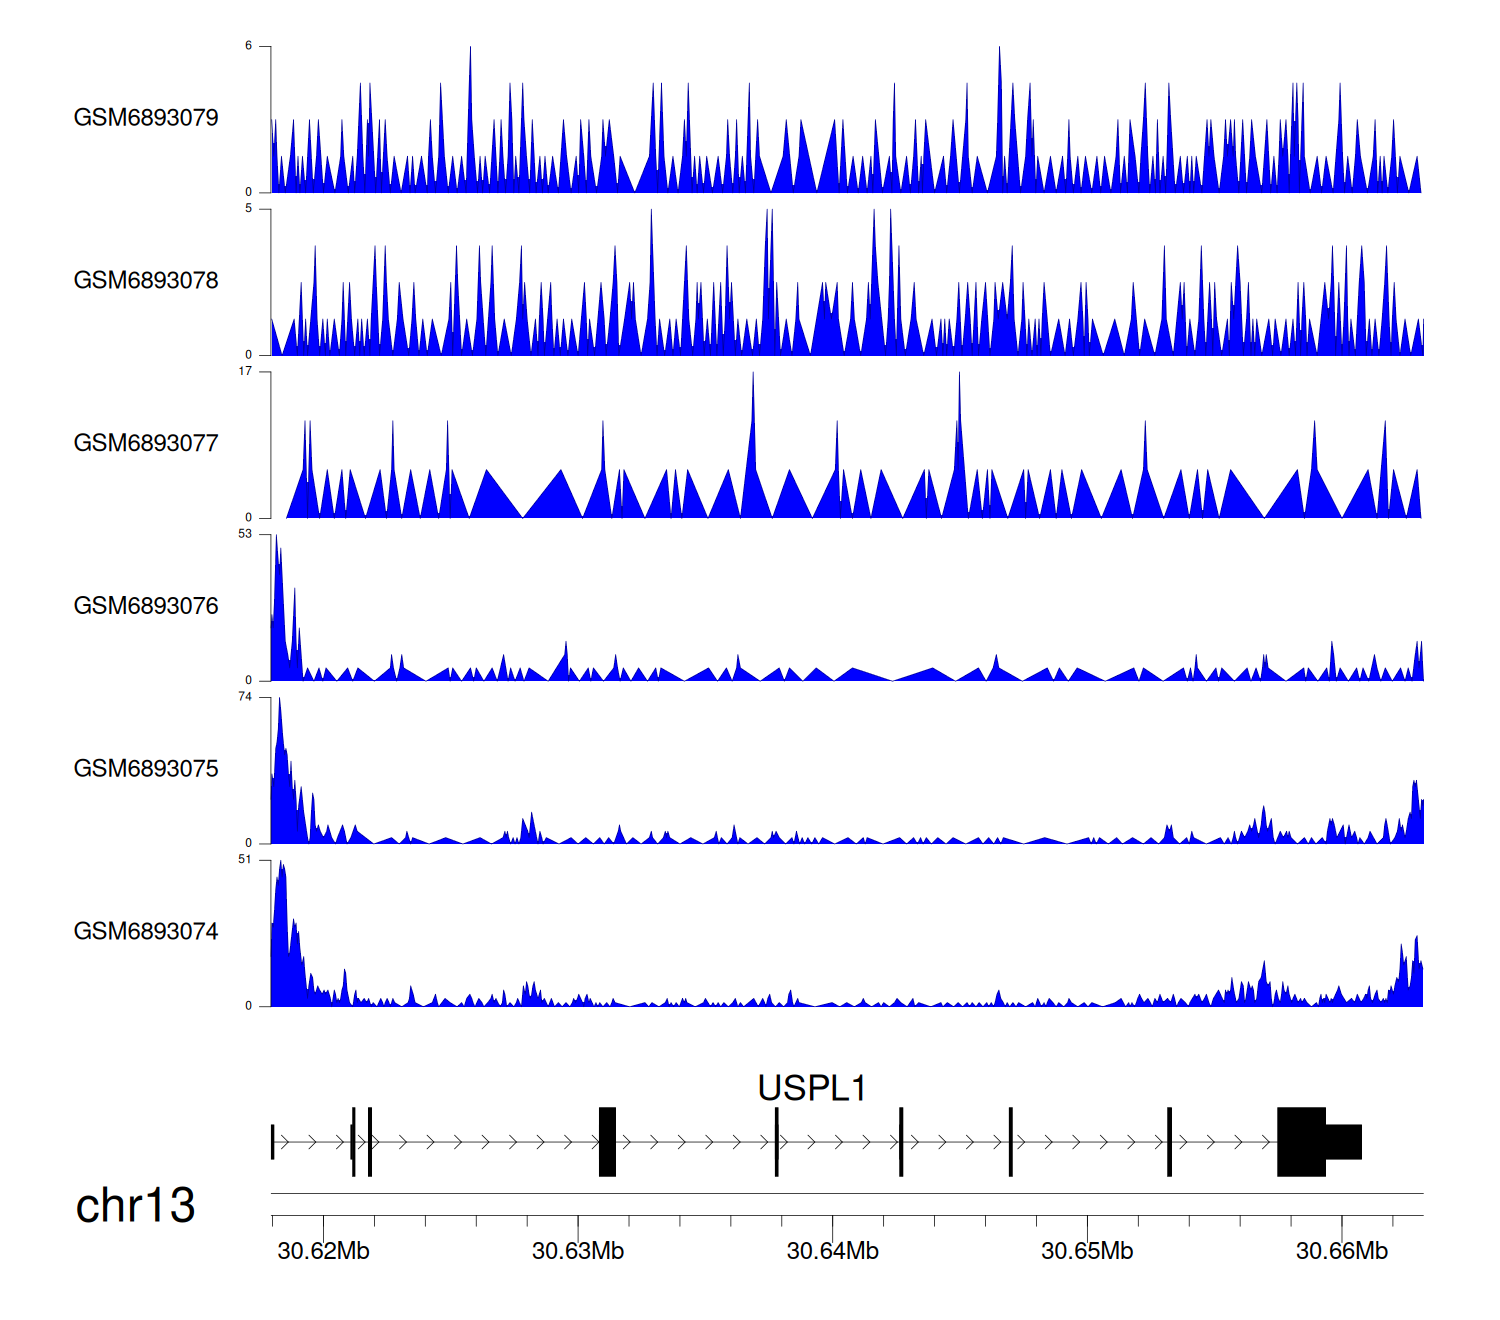
Task: Click the 30.65Mb axis position label
Action: coord(1087,1252)
